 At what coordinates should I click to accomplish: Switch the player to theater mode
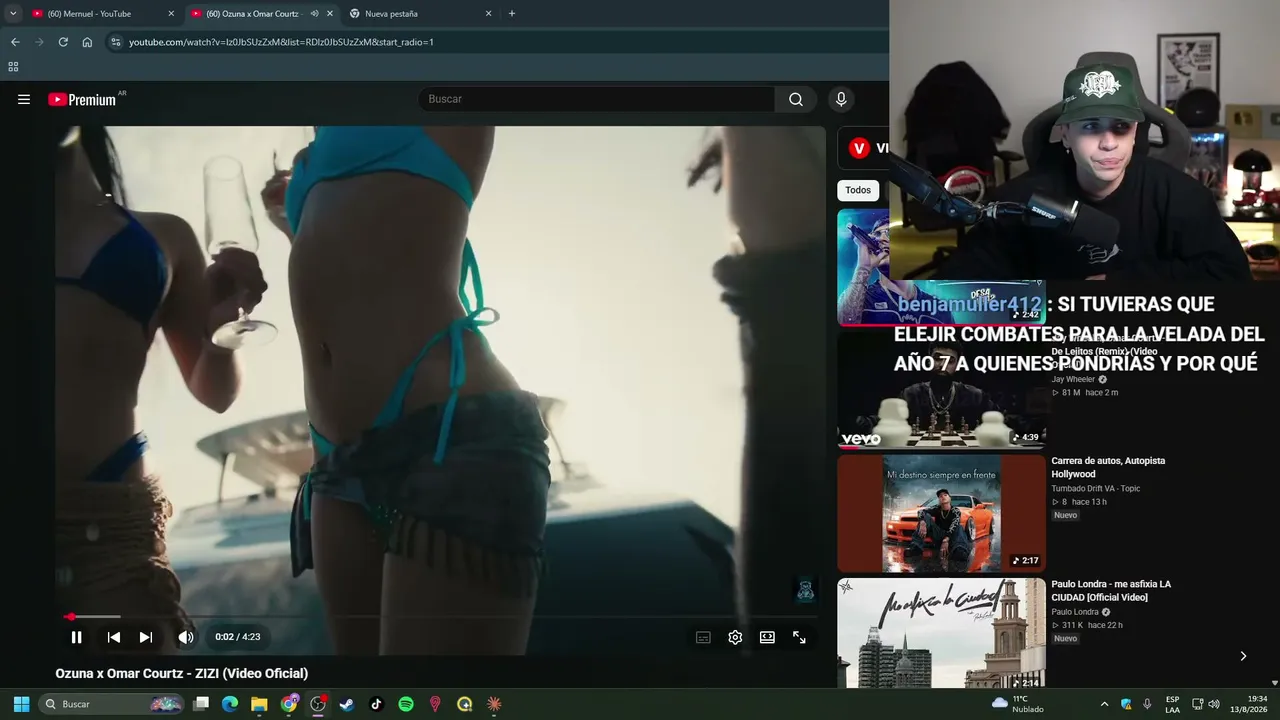pyautogui.click(x=767, y=637)
